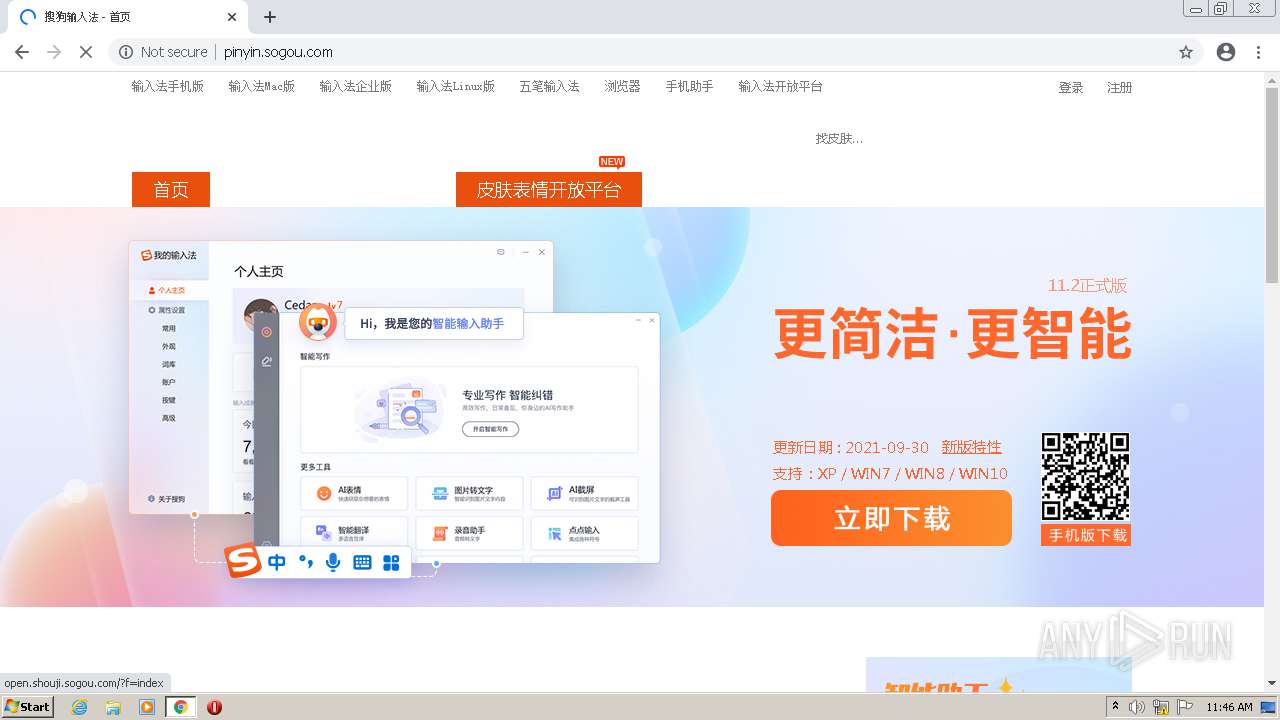The width and height of the screenshot is (1280, 720).
Task: Bookmark this page with the star icon
Action: [1186, 52]
